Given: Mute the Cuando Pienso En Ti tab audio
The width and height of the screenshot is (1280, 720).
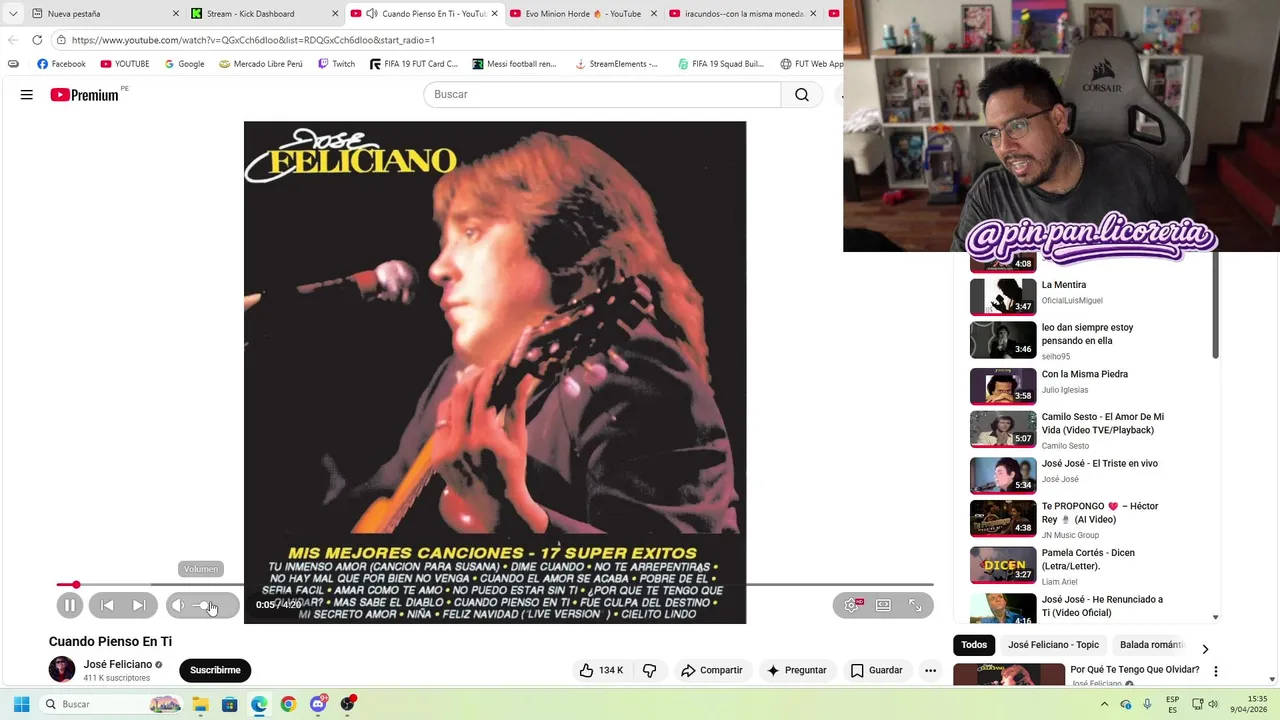Looking at the screenshot, I should 372,14.
